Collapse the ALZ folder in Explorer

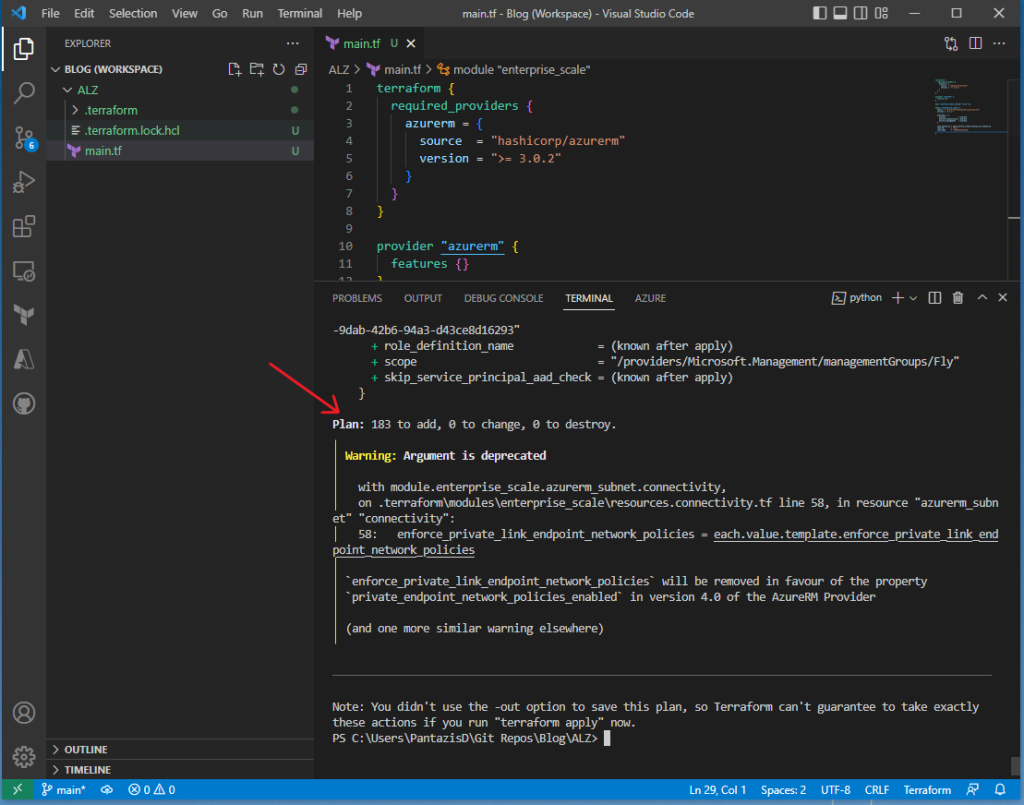click(x=87, y=90)
